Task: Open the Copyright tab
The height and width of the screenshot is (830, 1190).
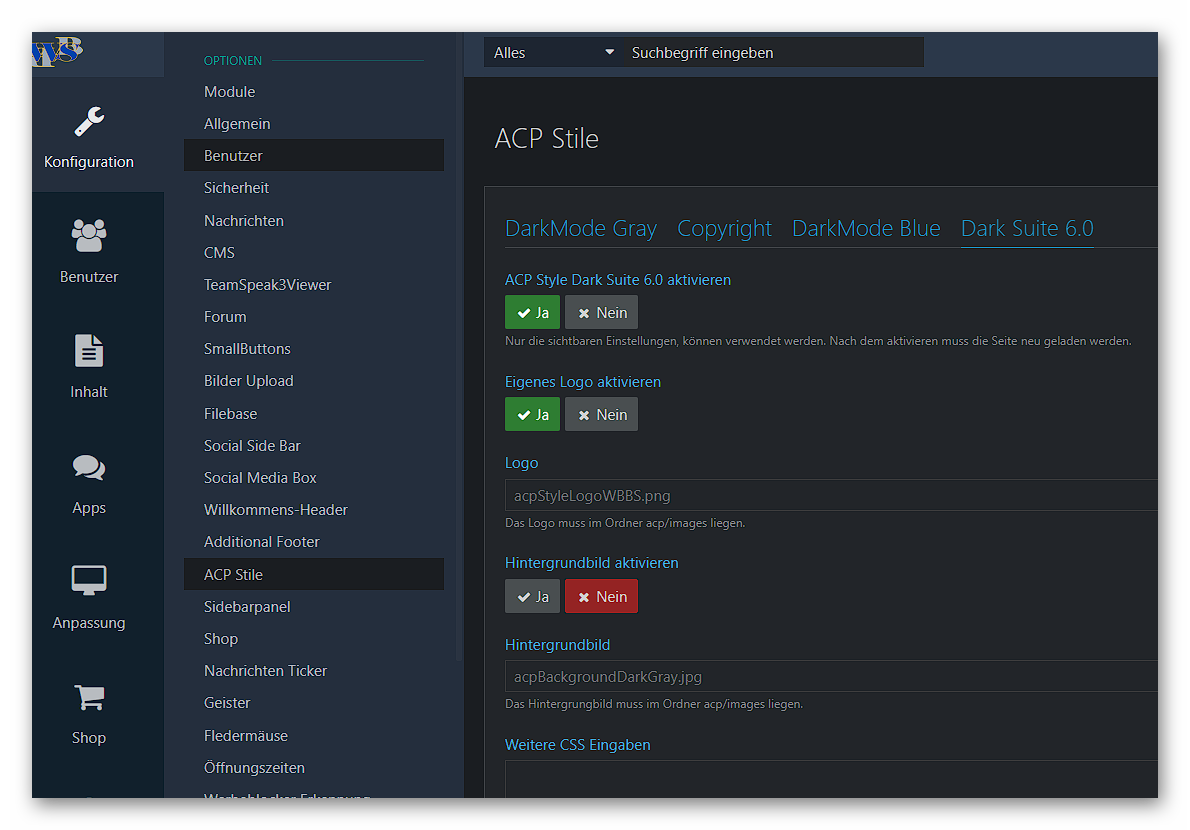Action: coord(724,228)
